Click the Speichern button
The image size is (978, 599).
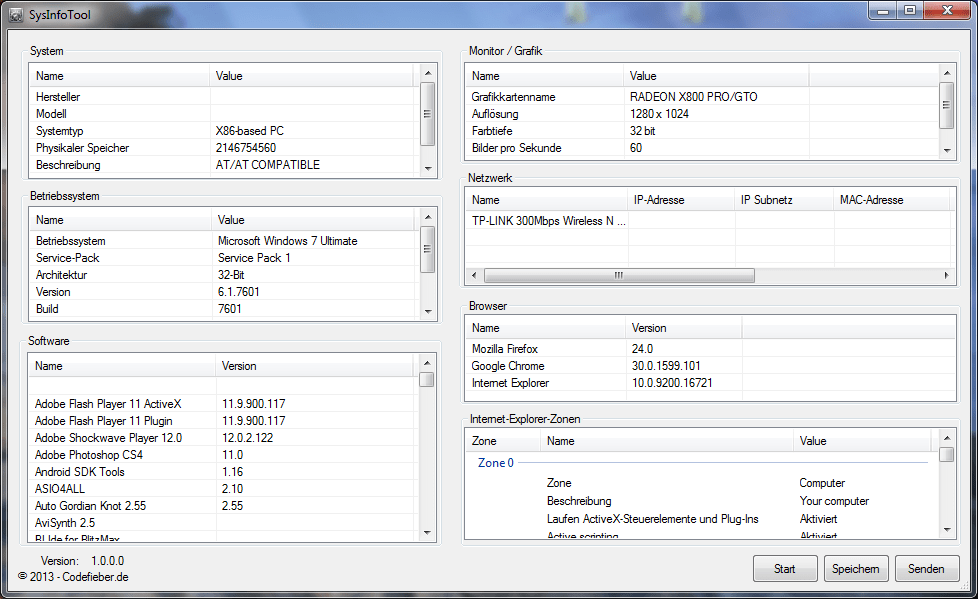pyautogui.click(x=856, y=568)
